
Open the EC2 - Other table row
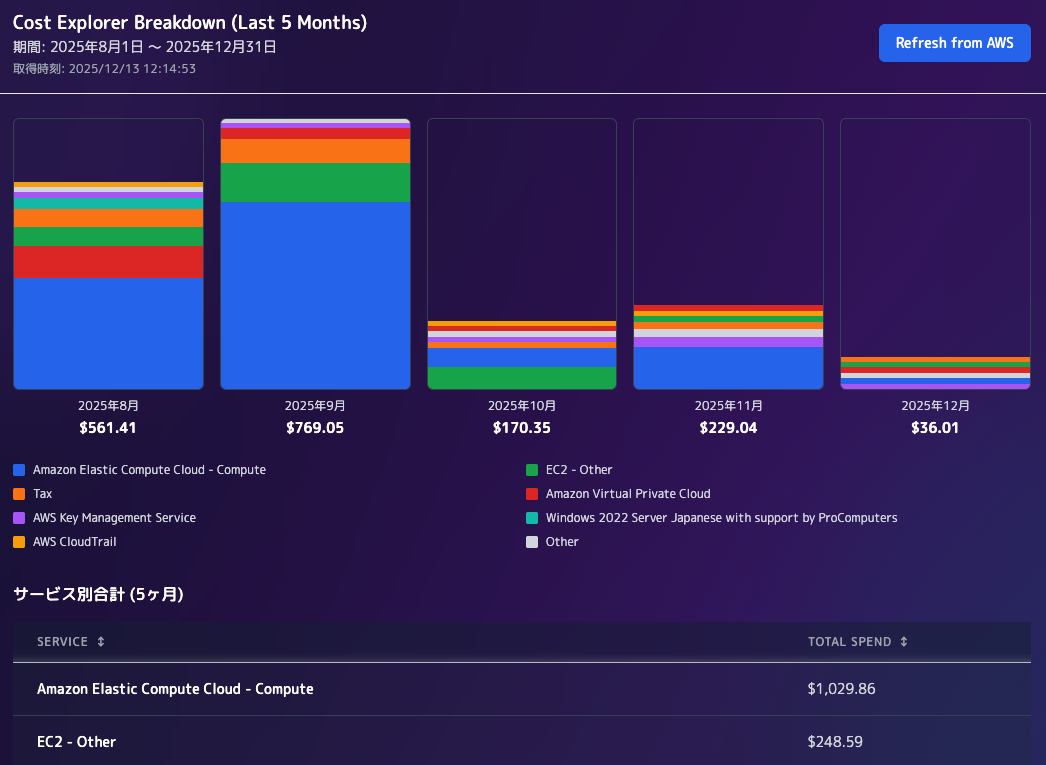[522, 740]
